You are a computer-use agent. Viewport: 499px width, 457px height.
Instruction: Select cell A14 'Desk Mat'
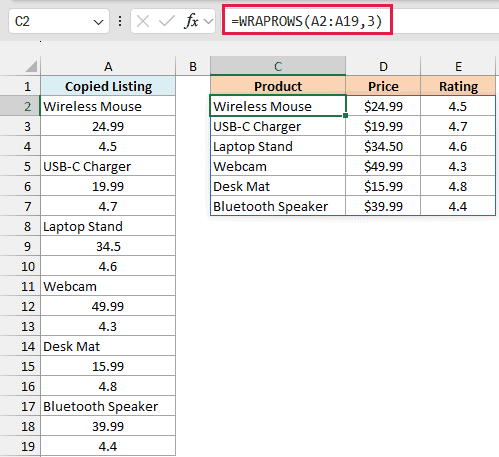click(108, 346)
